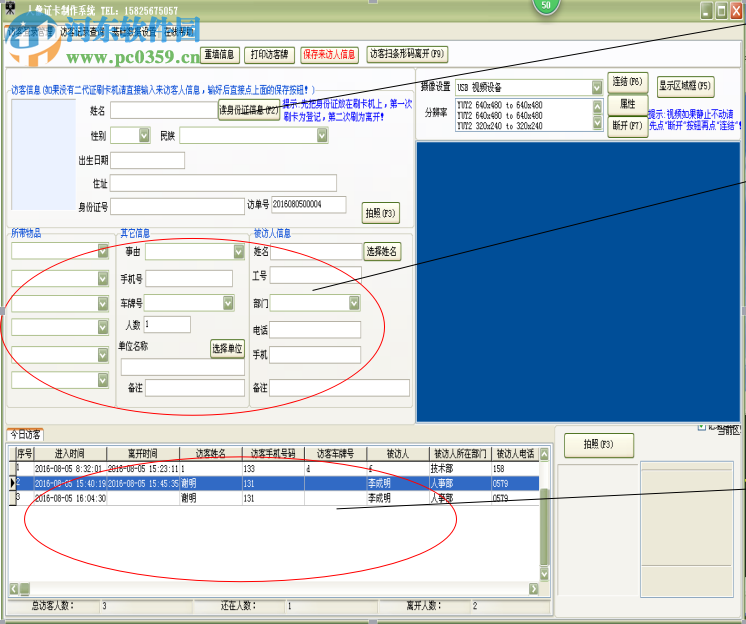The image size is (746, 624).
Task: Expand the 事由 reason dropdown
Action: tap(239, 252)
